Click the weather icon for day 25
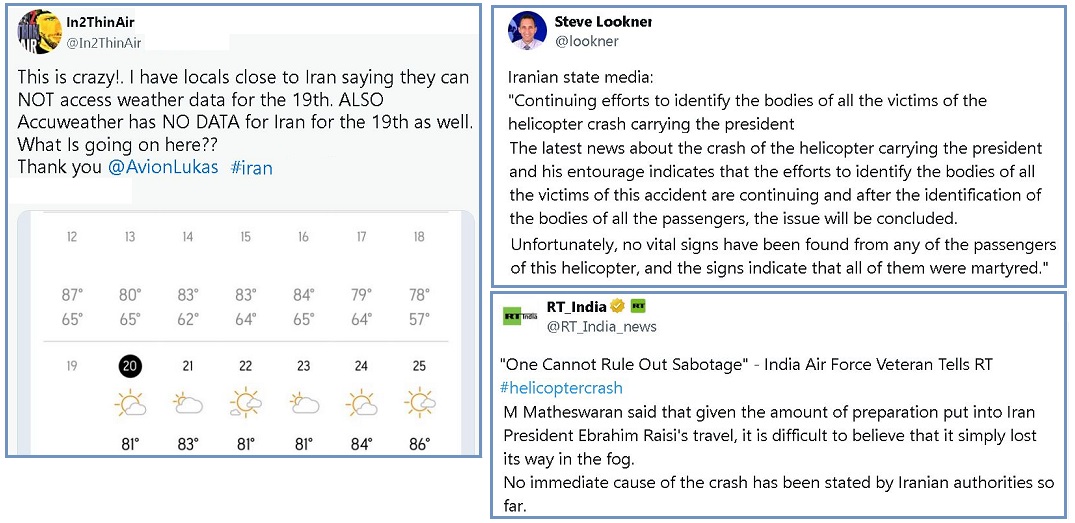Image resolution: width=1075 pixels, height=523 pixels. [419, 403]
